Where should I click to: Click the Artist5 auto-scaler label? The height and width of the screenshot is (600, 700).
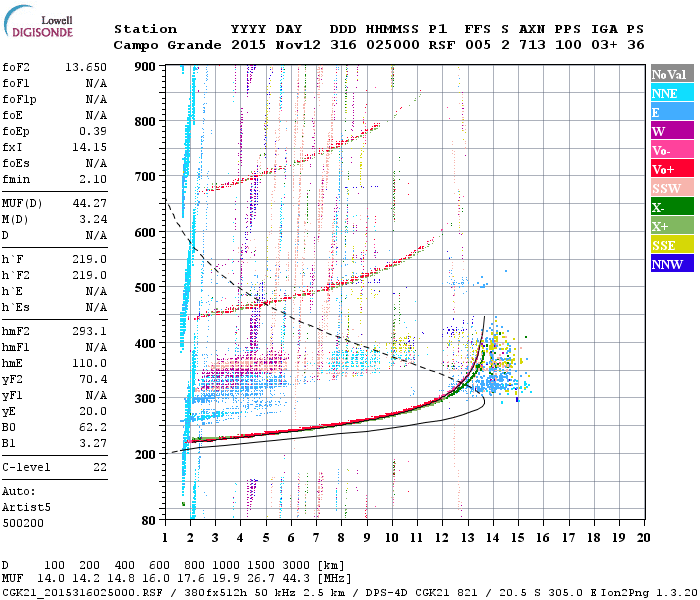(26, 508)
